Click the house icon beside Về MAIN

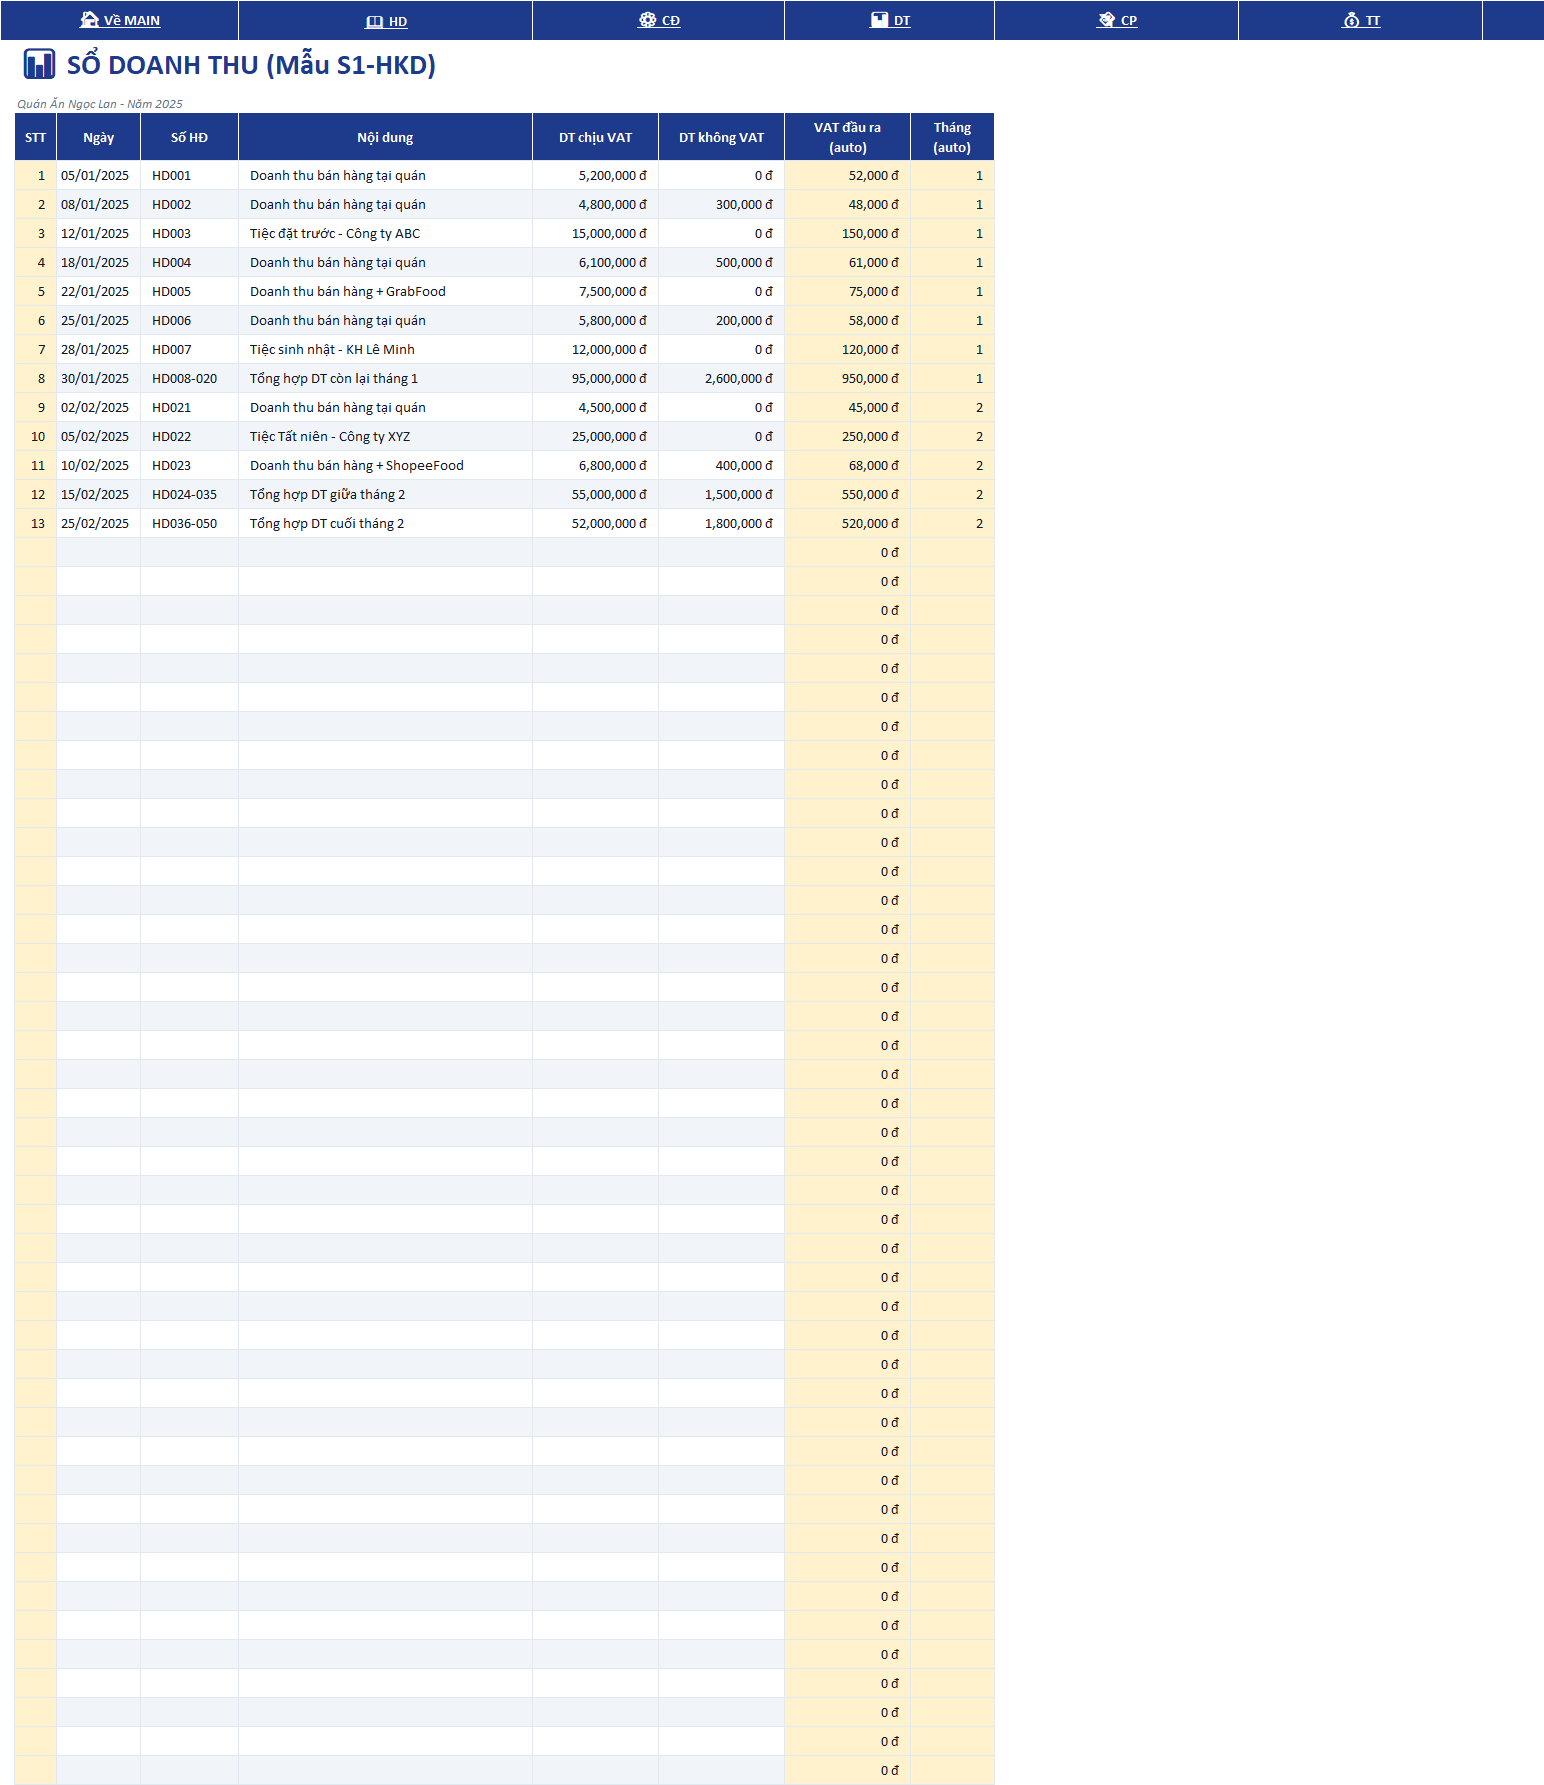89,20
